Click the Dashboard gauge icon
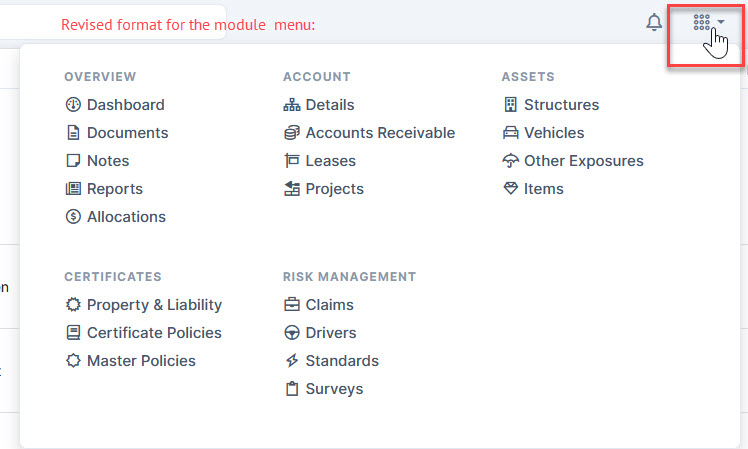This screenshot has height=449, width=748. [x=73, y=104]
